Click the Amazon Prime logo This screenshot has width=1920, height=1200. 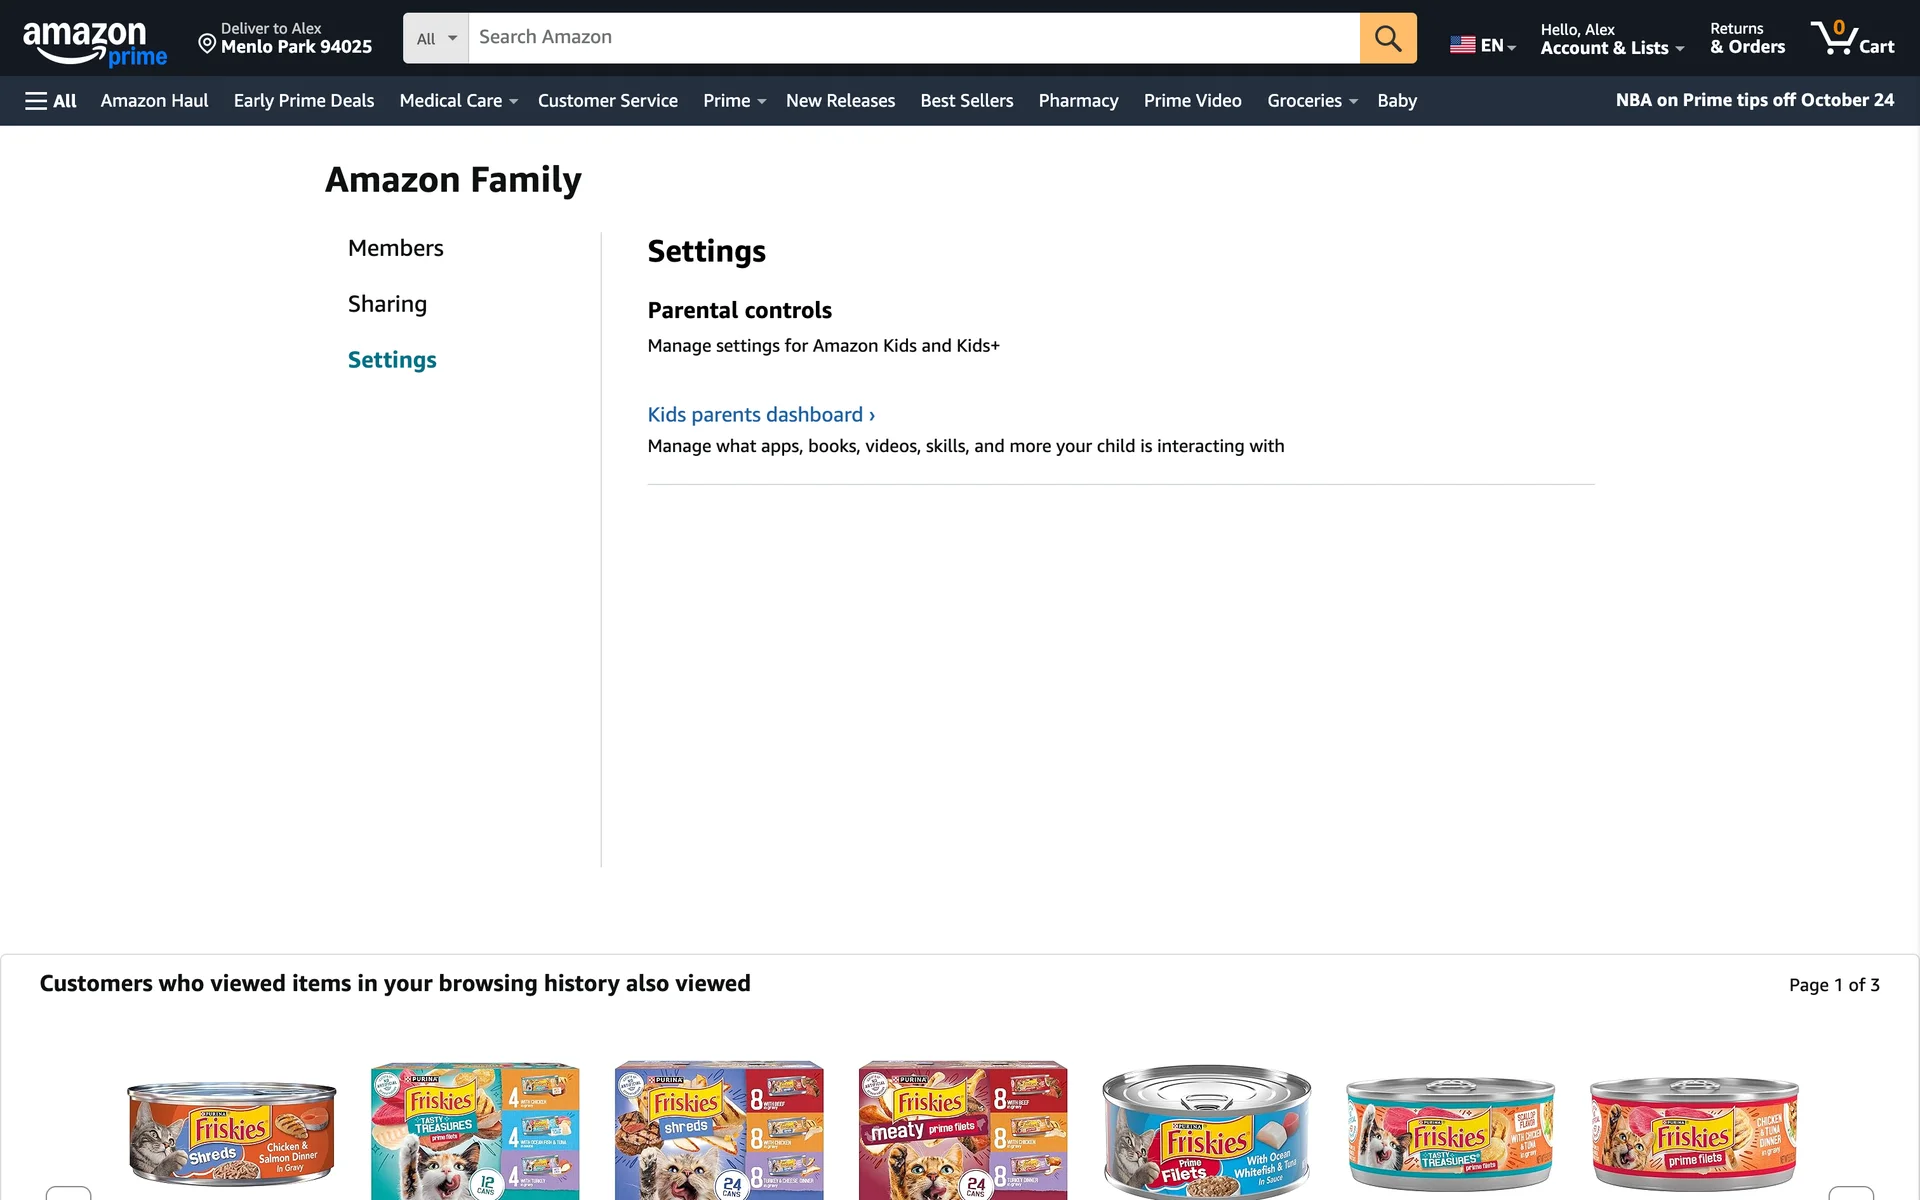tap(94, 42)
